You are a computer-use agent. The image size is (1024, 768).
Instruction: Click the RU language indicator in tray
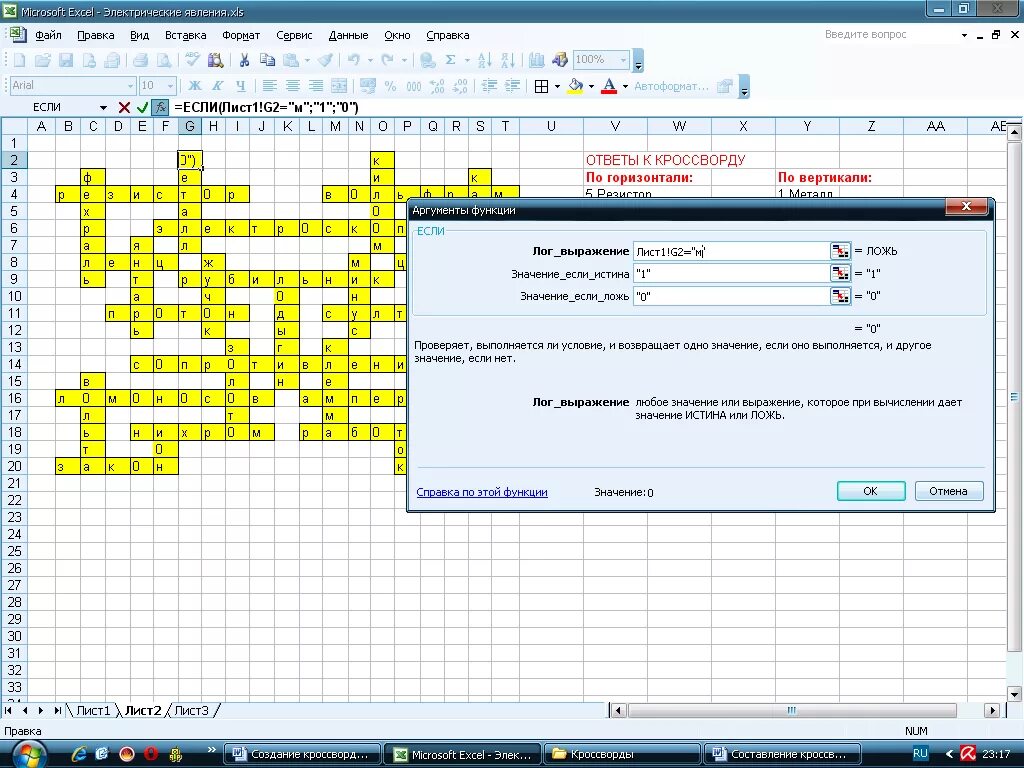click(920, 754)
